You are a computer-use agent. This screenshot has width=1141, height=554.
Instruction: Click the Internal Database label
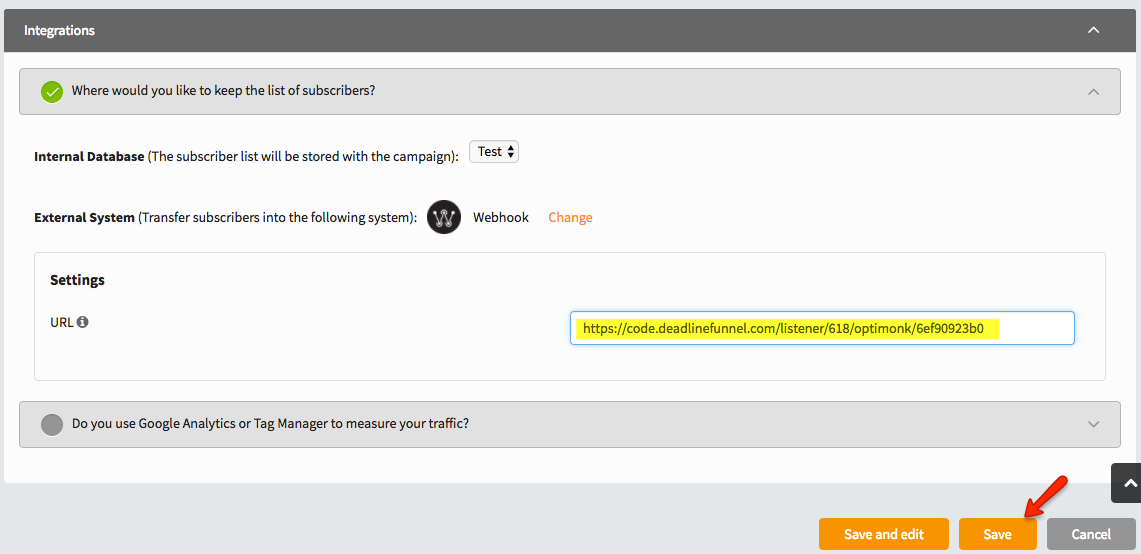89,157
